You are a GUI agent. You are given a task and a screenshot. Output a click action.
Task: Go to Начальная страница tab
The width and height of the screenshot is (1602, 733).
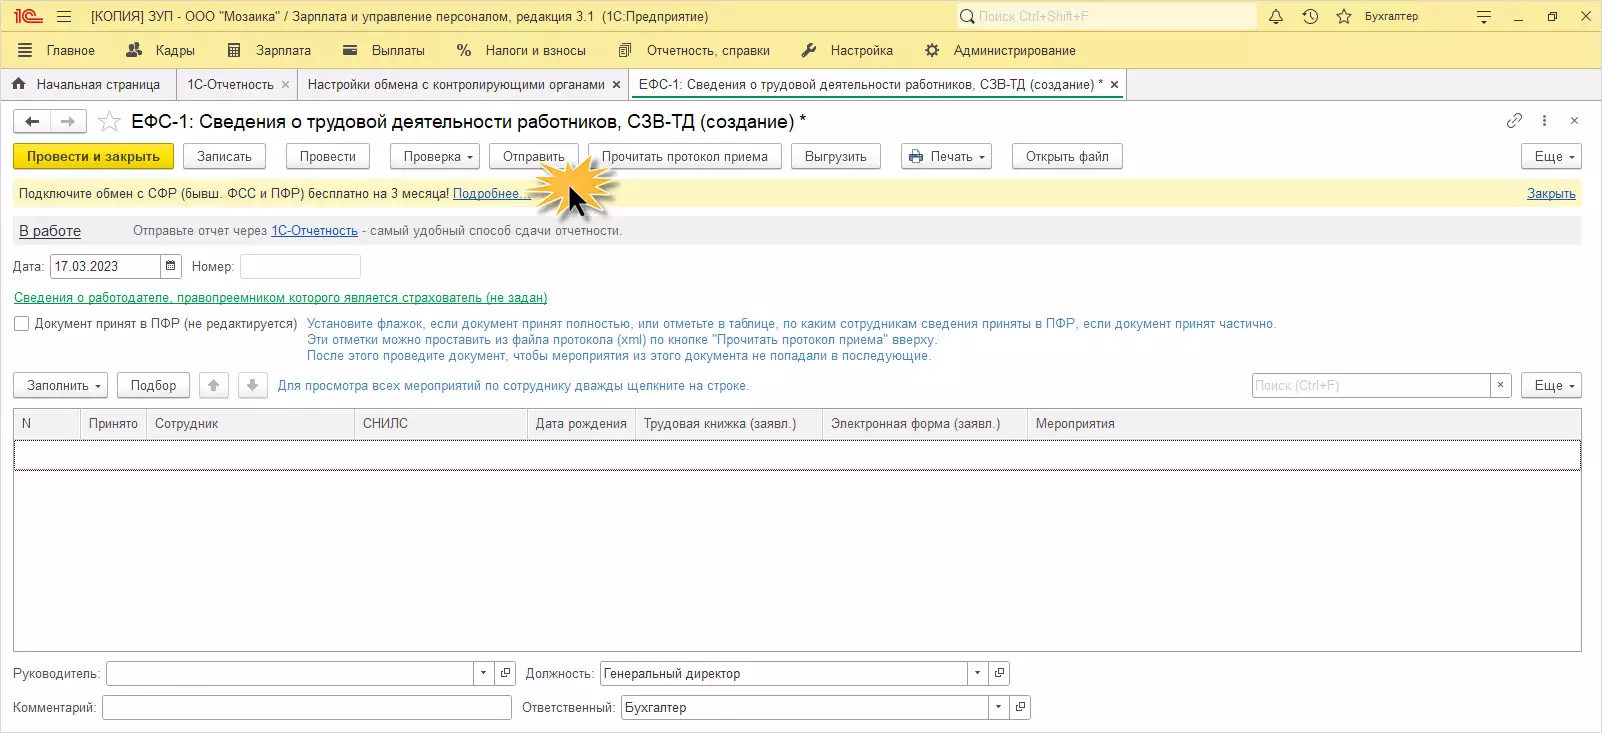[x=87, y=85]
